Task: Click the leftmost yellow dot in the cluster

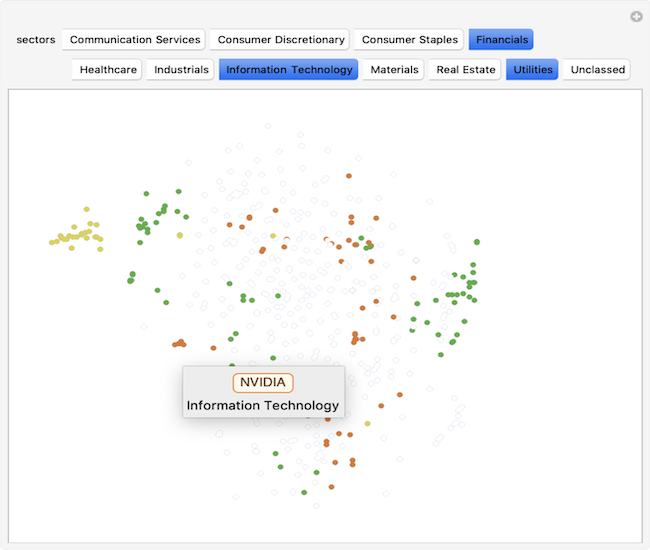Action: coord(53,242)
